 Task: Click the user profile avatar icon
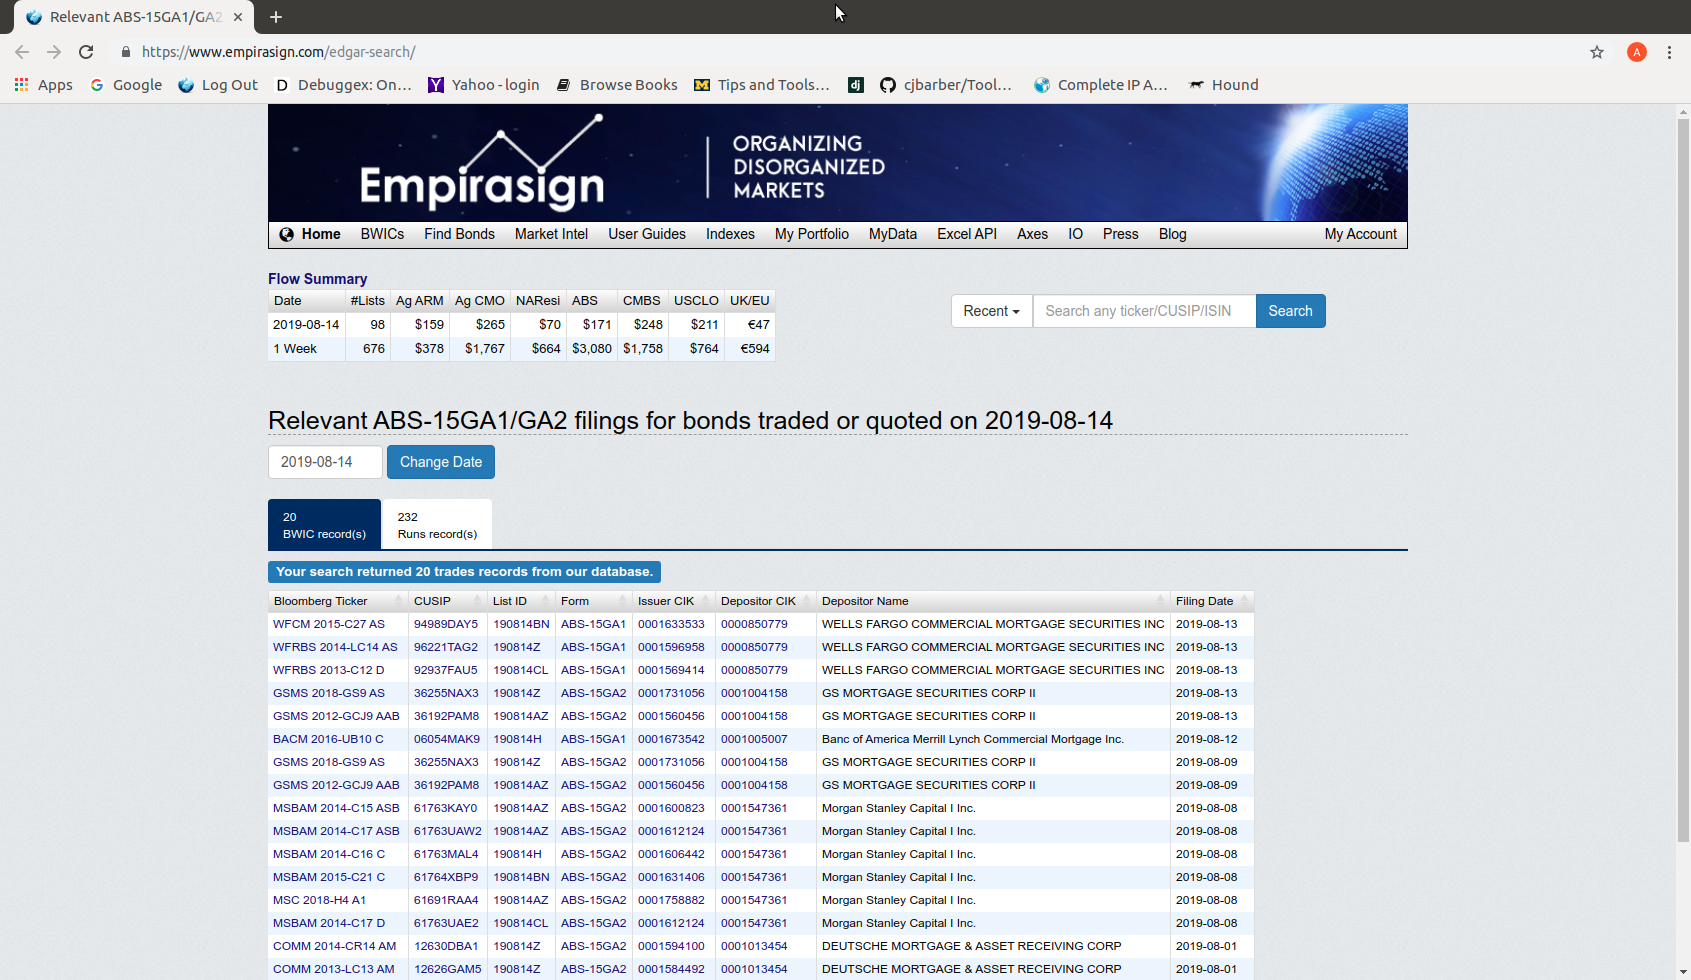coord(1637,52)
